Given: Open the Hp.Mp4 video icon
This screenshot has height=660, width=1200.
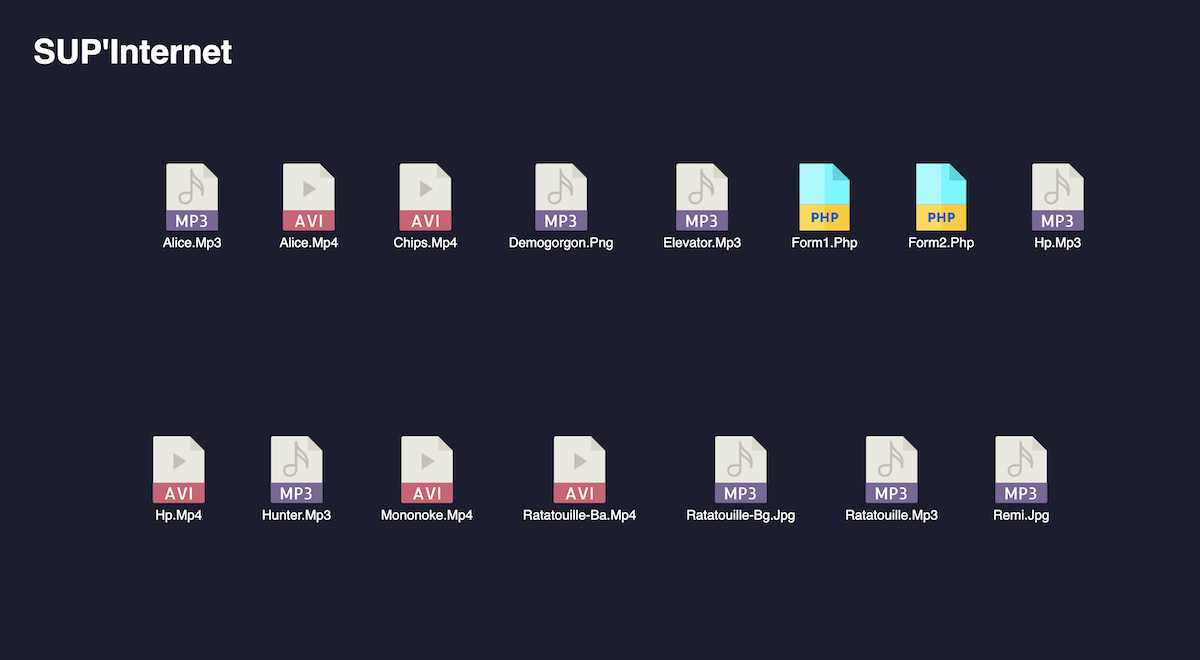Looking at the screenshot, I should click(179, 470).
